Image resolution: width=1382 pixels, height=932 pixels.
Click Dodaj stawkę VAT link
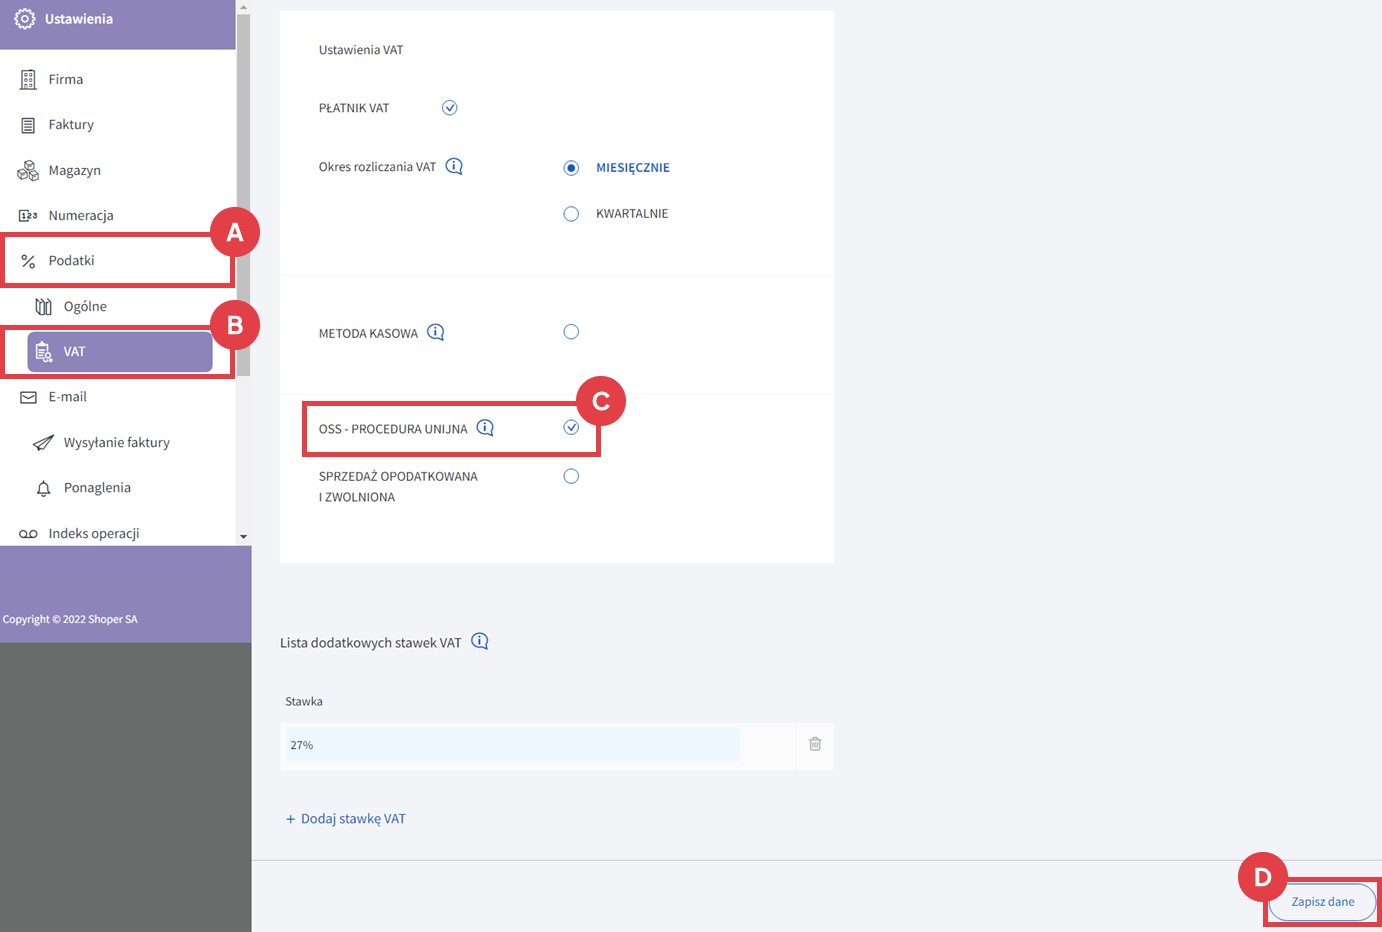point(346,819)
